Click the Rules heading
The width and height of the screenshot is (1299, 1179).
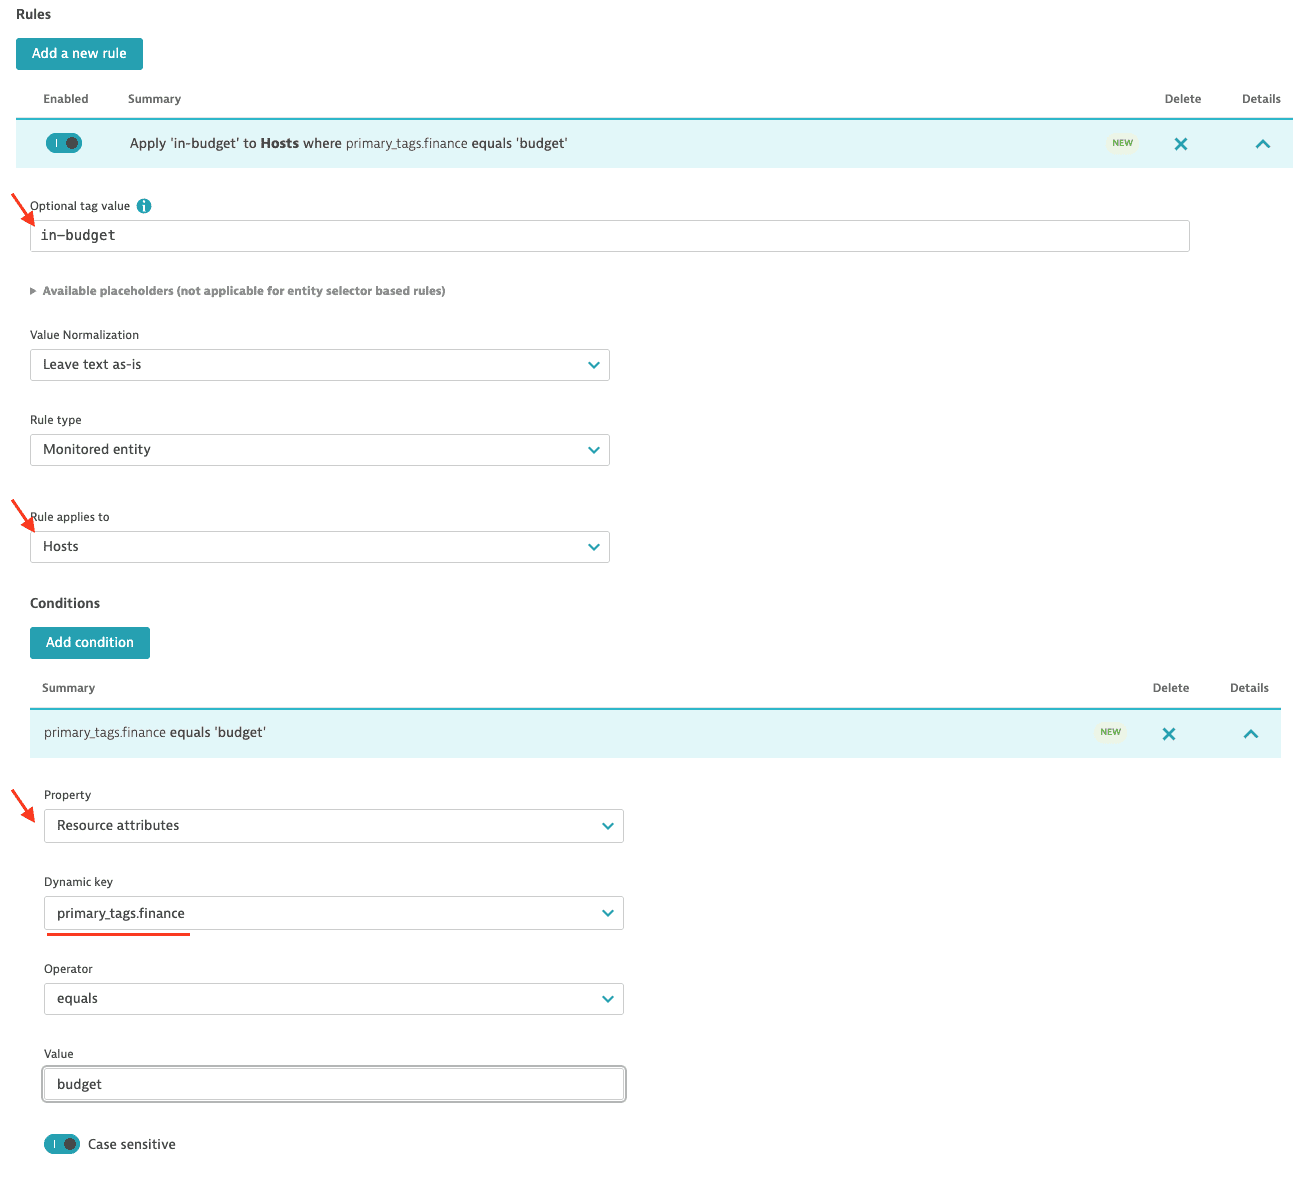(33, 14)
